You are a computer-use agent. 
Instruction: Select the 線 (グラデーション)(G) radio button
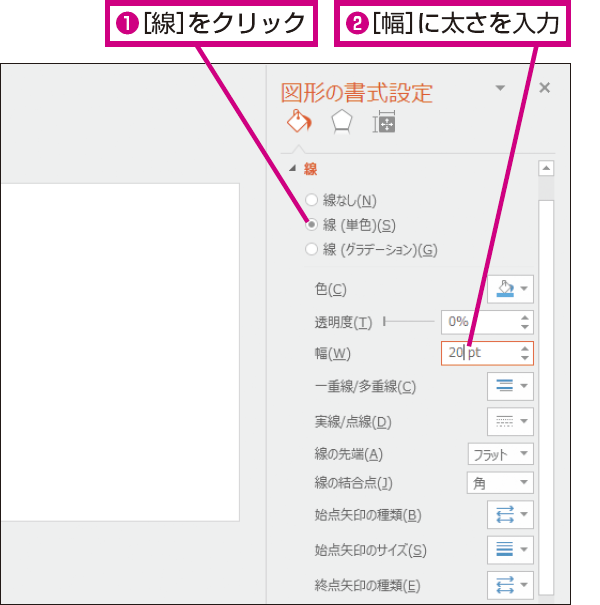pyautogui.click(x=311, y=249)
